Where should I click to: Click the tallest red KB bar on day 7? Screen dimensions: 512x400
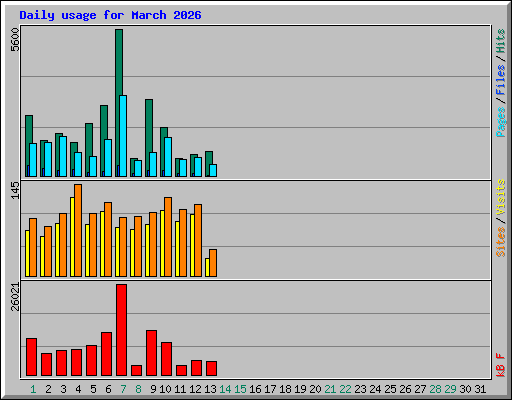coord(121,330)
